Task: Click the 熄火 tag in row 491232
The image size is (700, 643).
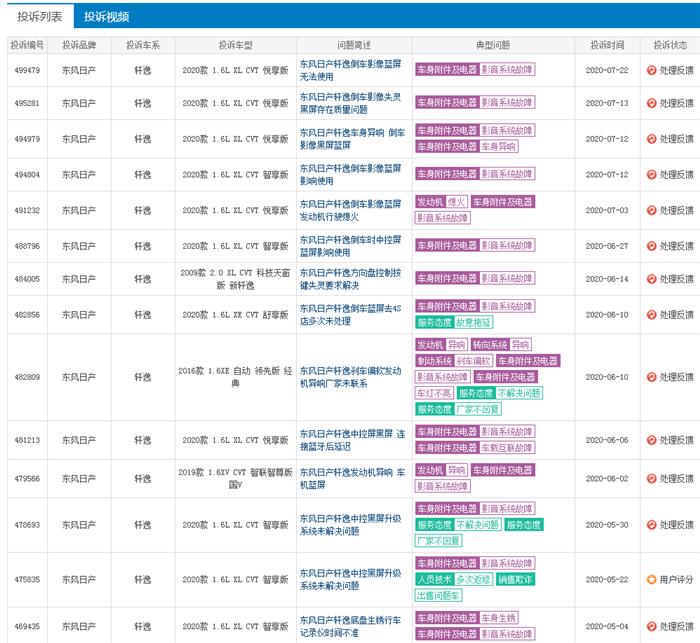Action: pos(456,202)
